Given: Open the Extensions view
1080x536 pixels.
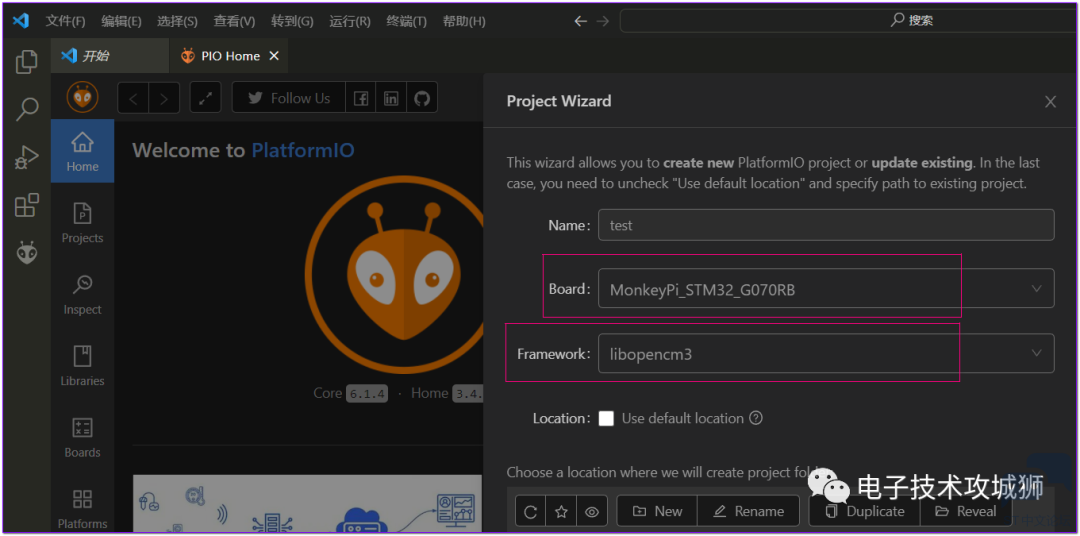Looking at the screenshot, I should click(26, 205).
